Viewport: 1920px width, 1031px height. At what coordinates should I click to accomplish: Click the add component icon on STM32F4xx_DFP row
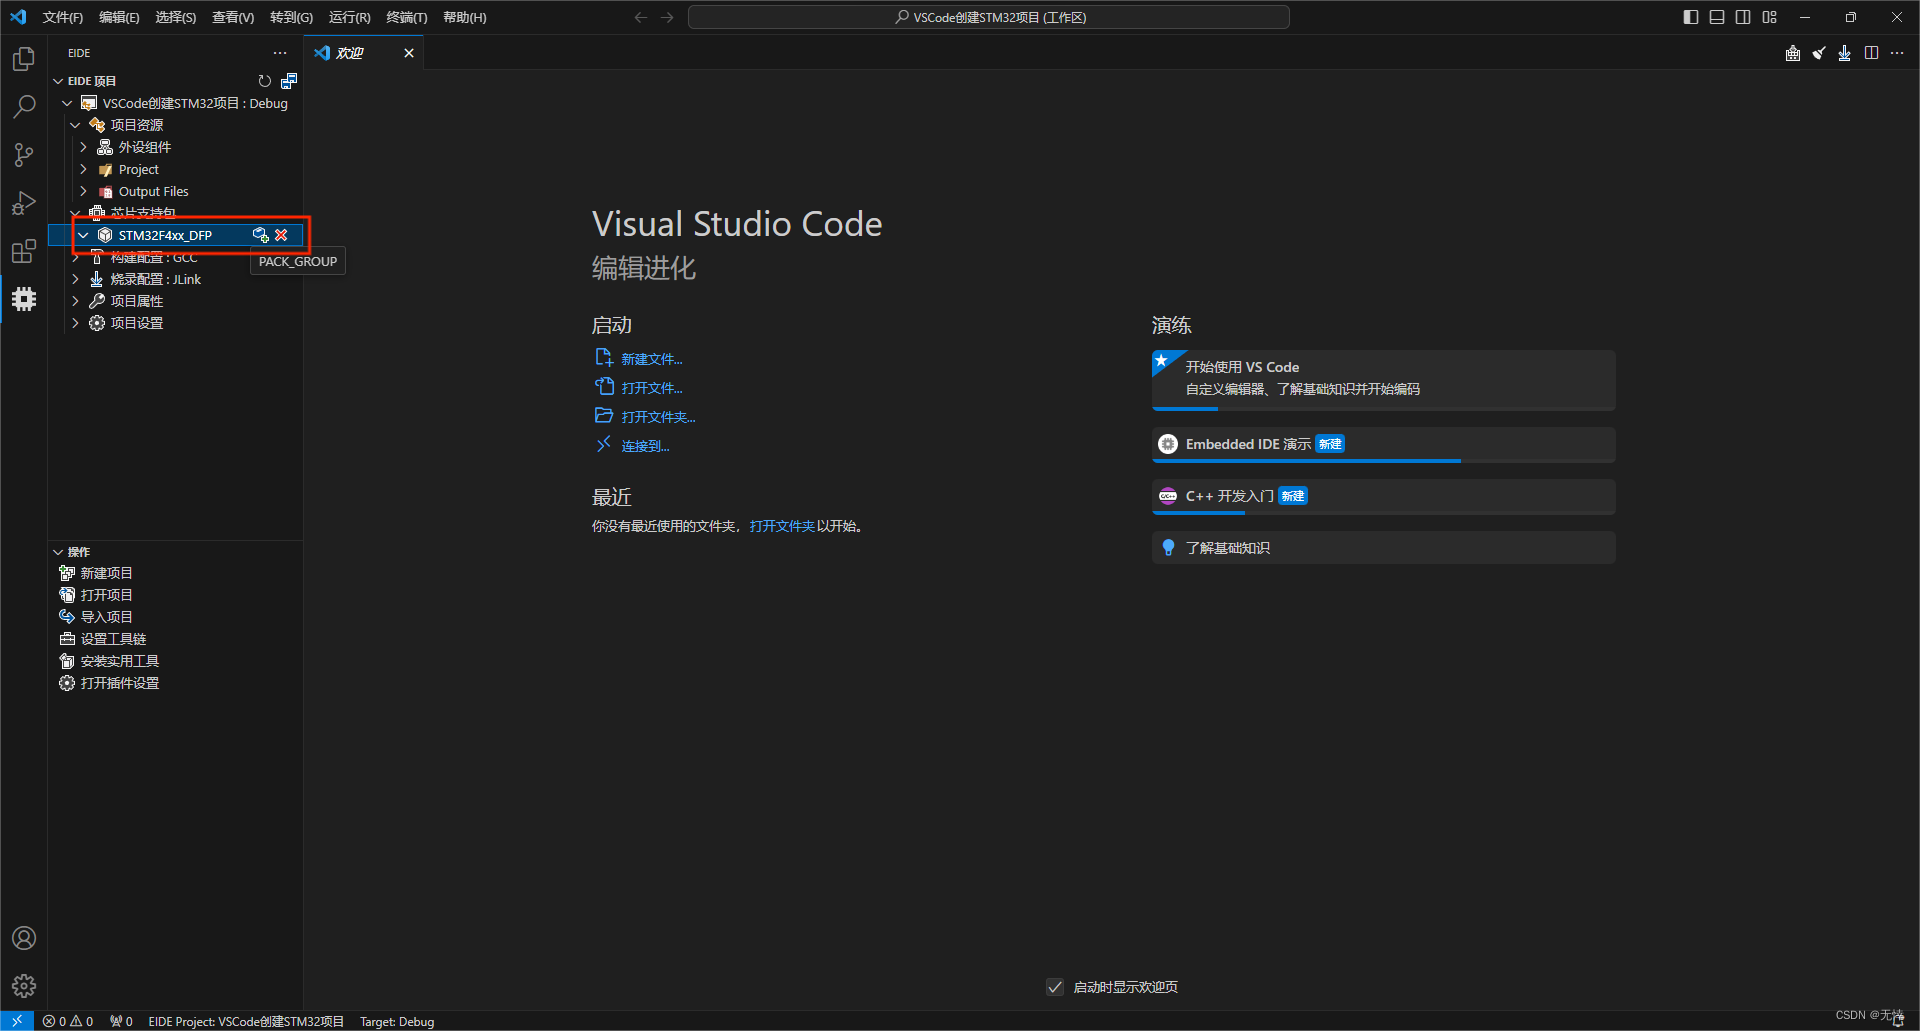point(260,235)
